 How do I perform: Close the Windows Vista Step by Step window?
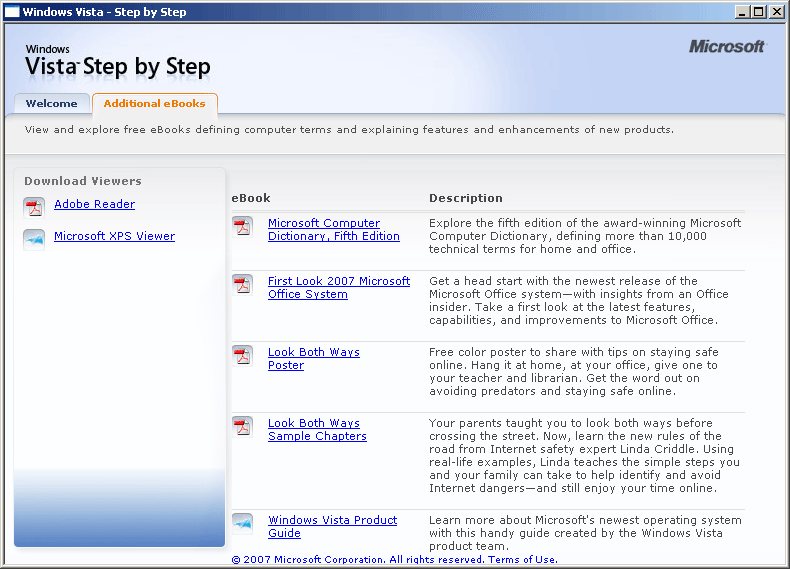click(776, 12)
